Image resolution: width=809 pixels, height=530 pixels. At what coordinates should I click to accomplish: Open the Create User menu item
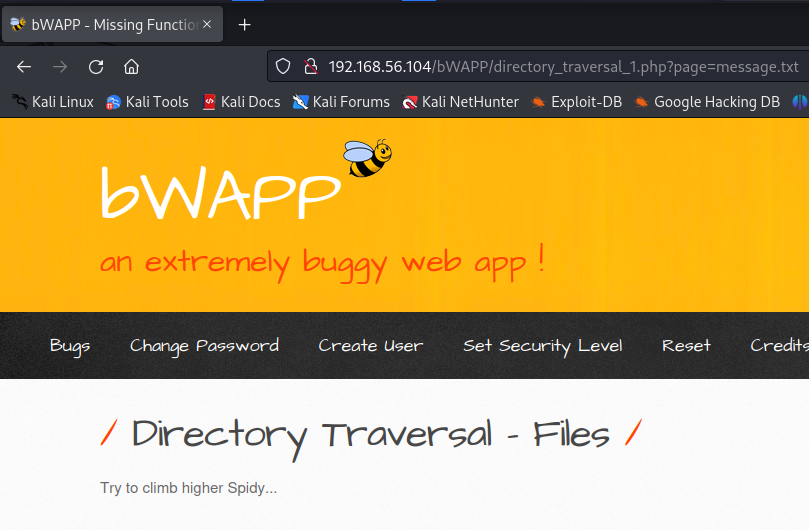coord(370,345)
